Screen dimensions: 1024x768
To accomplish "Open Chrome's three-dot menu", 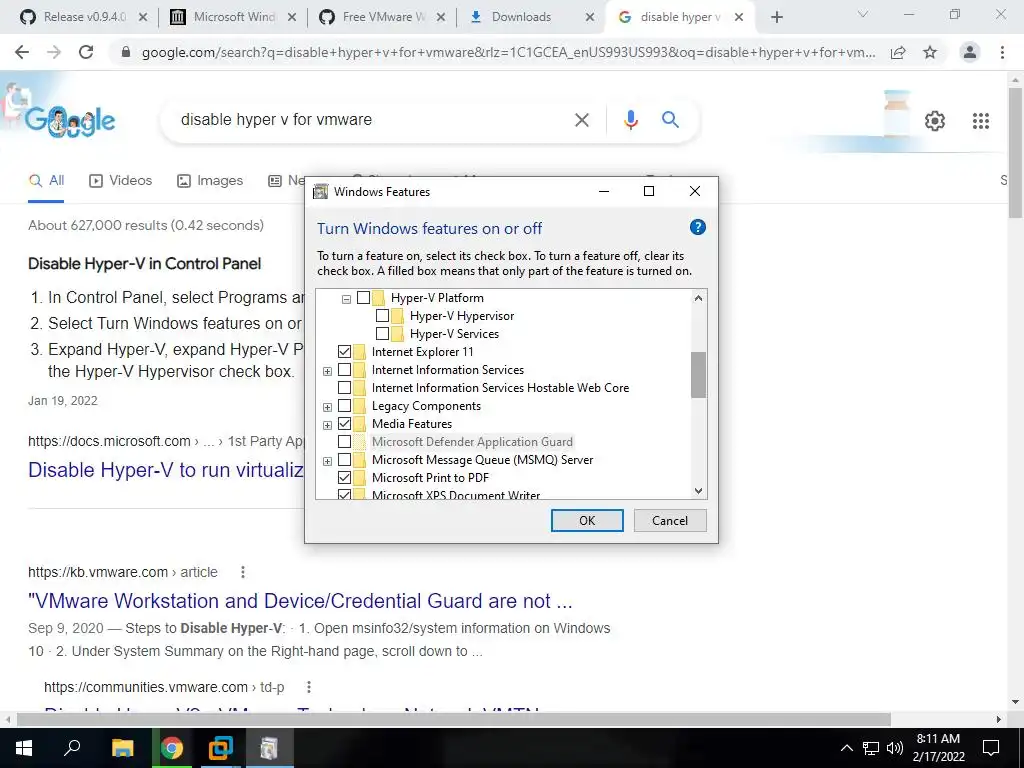I will pyautogui.click(x=1002, y=52).
